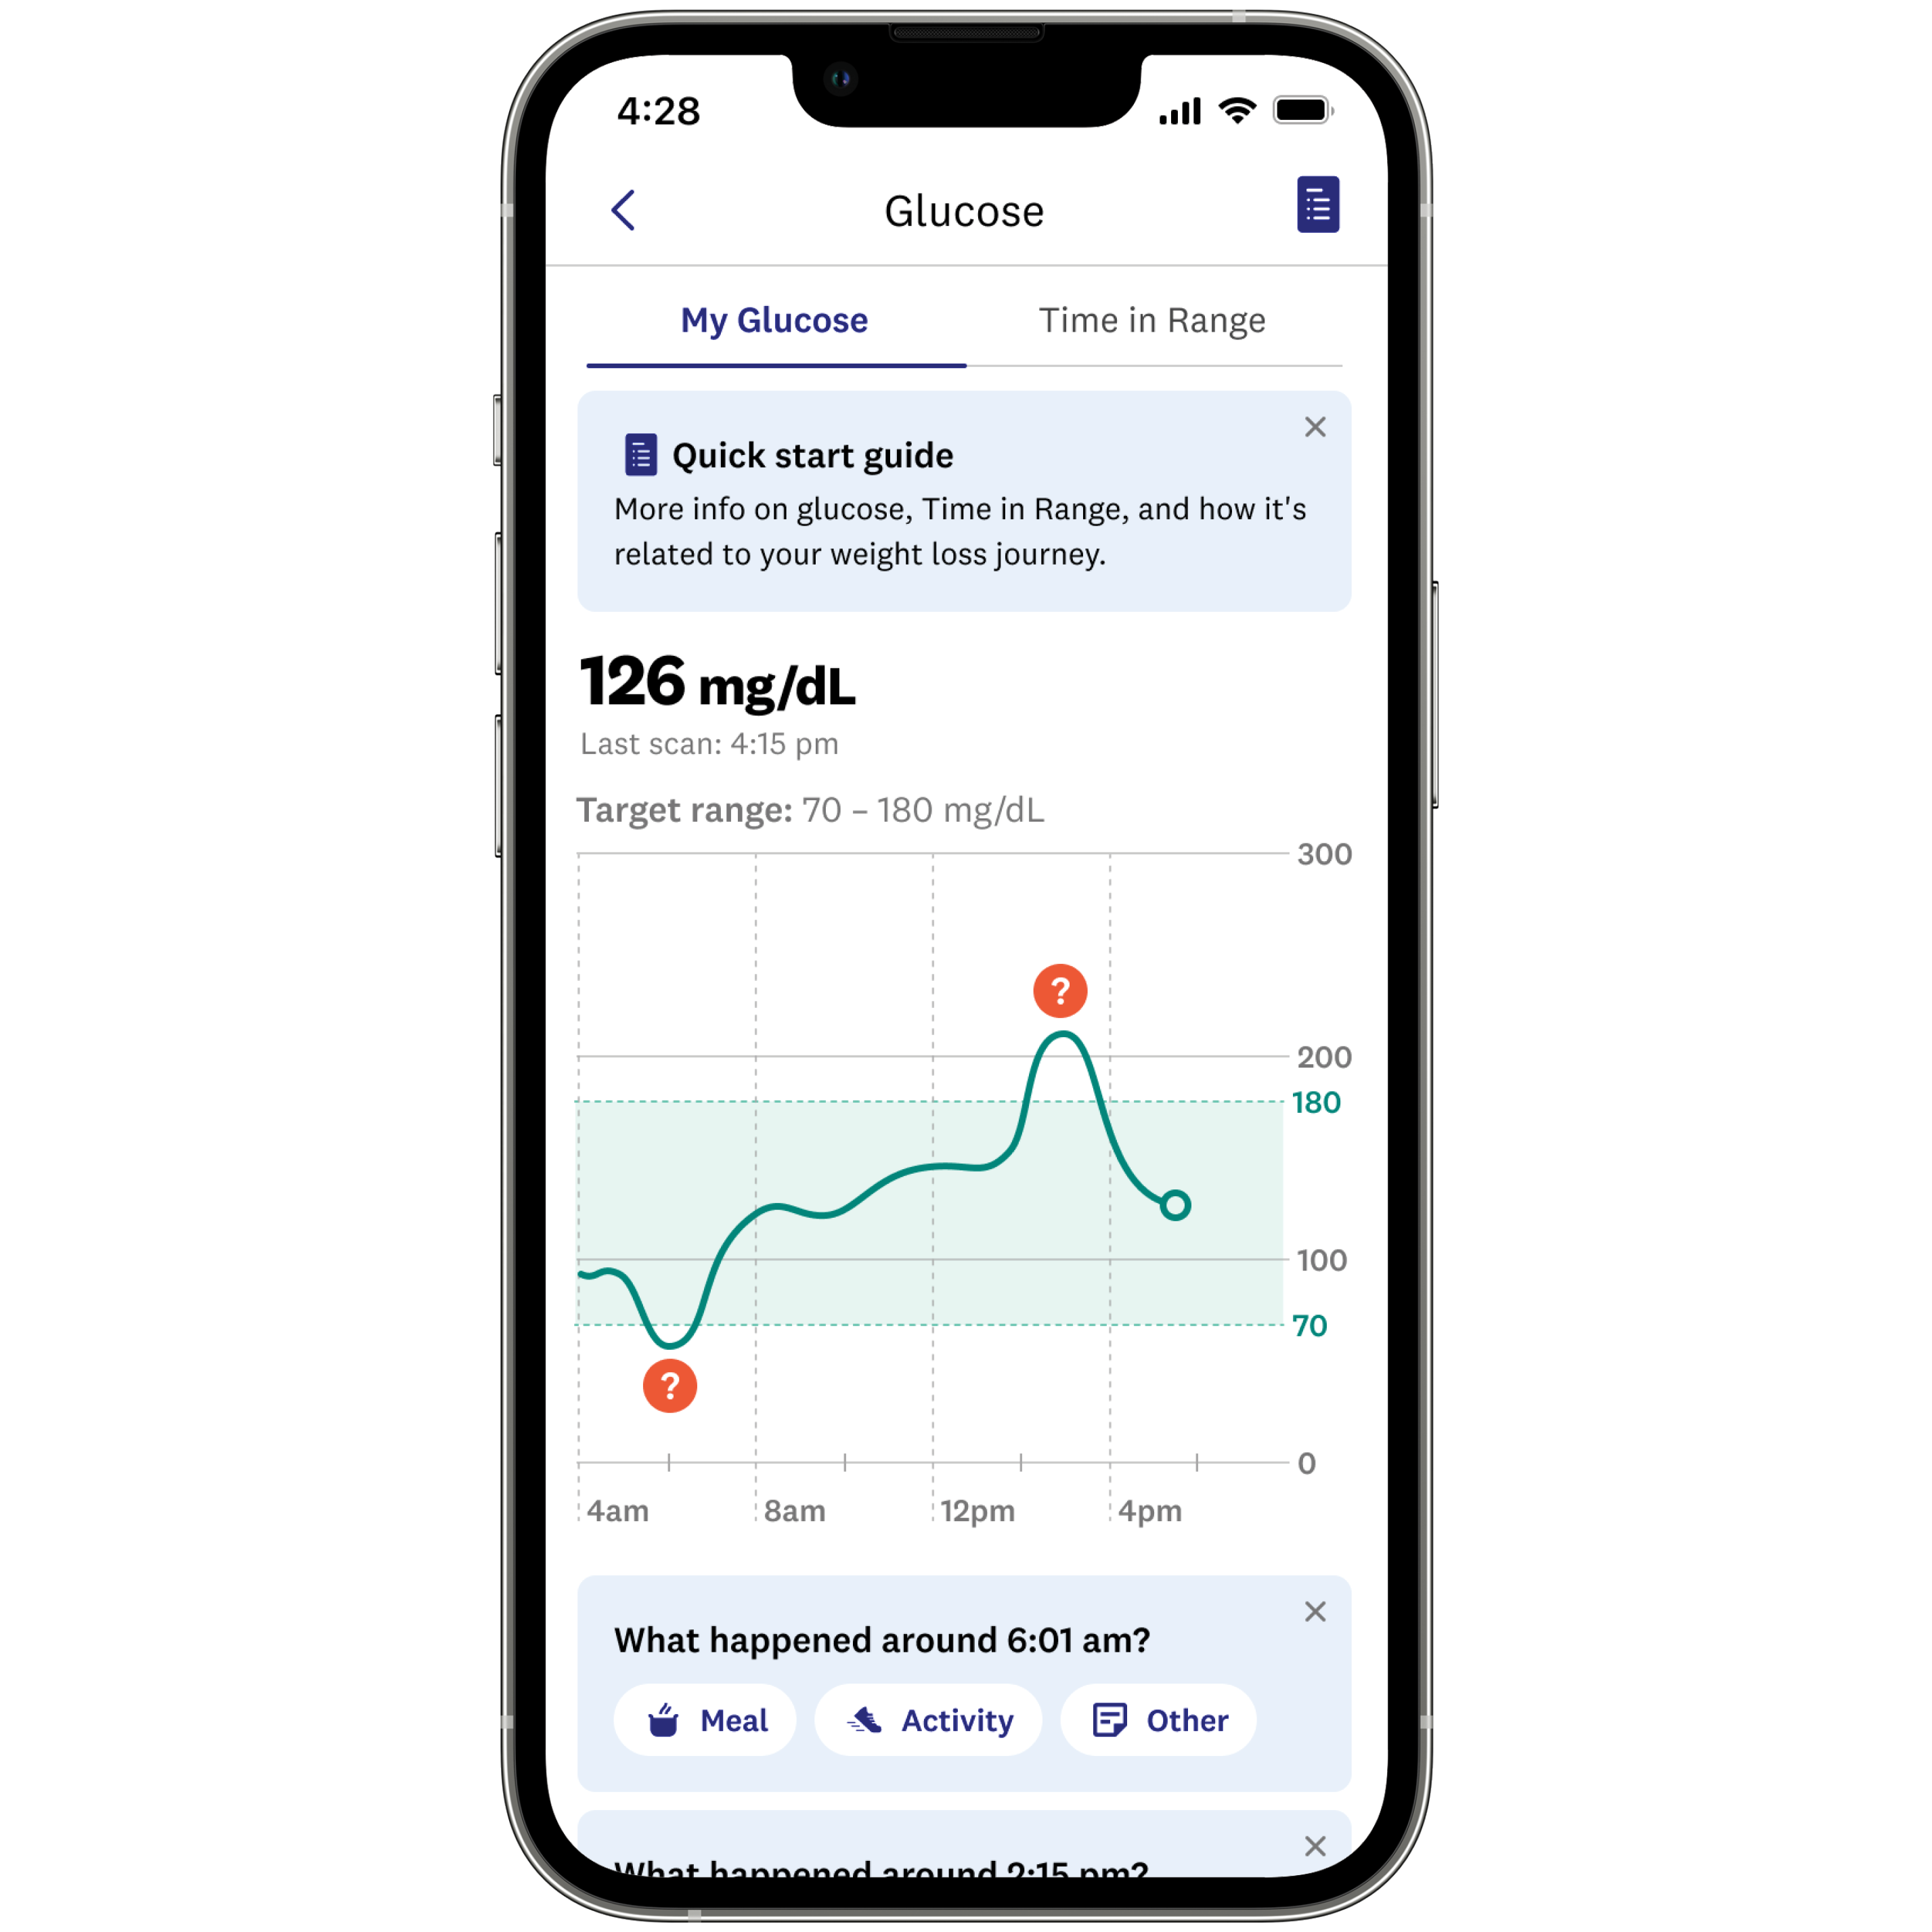The height and width of the screenshot is (1932, 1932).
Task: Dismiss the Quick start guide banner
Action: 1316,426
